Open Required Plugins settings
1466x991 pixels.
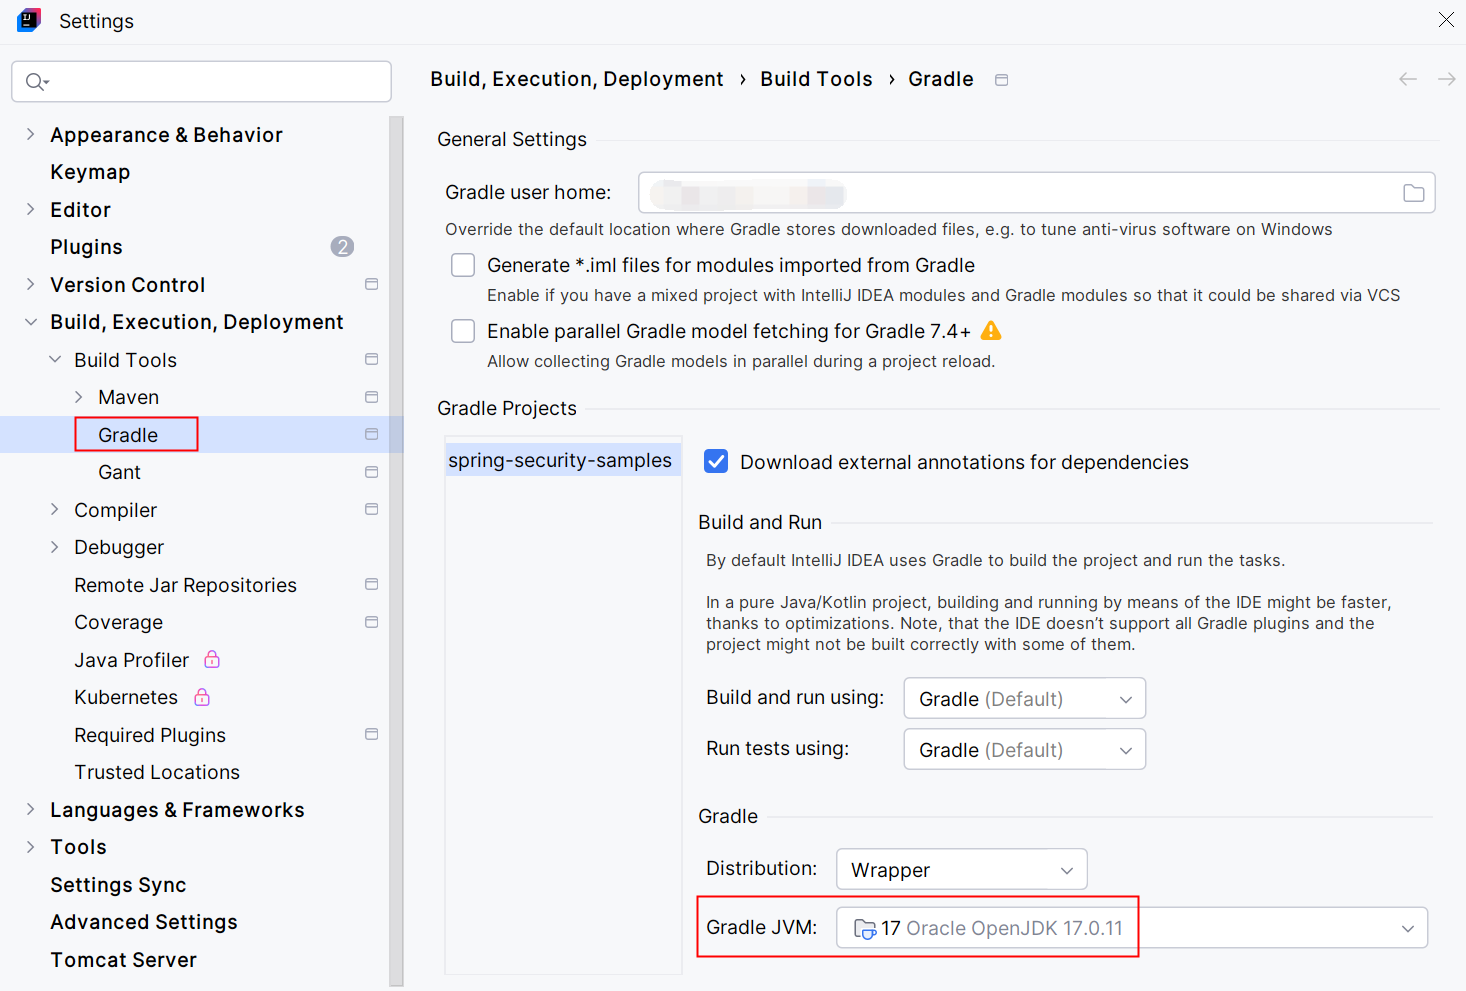point(150,735)
